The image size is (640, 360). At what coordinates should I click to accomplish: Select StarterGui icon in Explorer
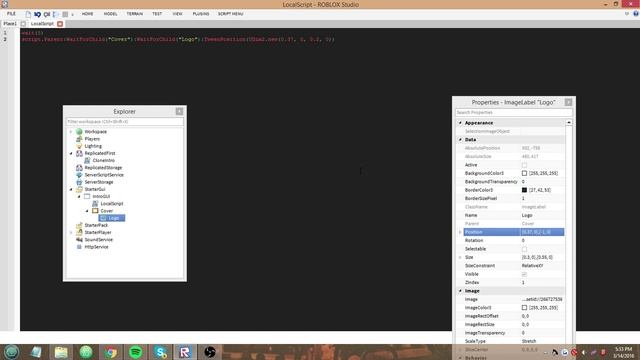tap(79, 189)
